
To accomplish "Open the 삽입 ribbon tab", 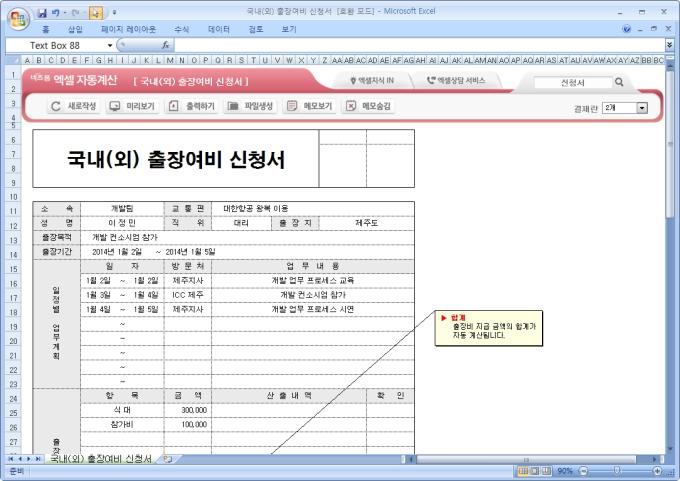I will click(75, 30).
